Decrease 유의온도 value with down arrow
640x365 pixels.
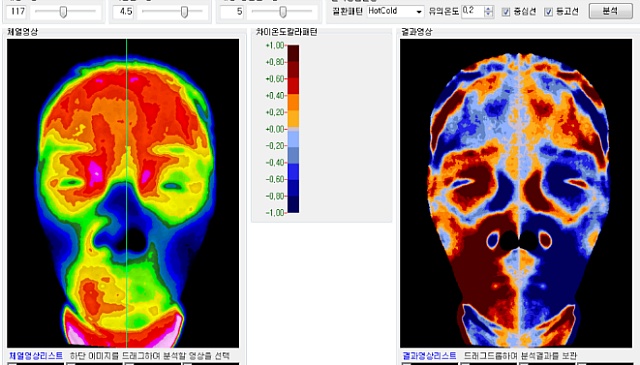click(489, 14)
